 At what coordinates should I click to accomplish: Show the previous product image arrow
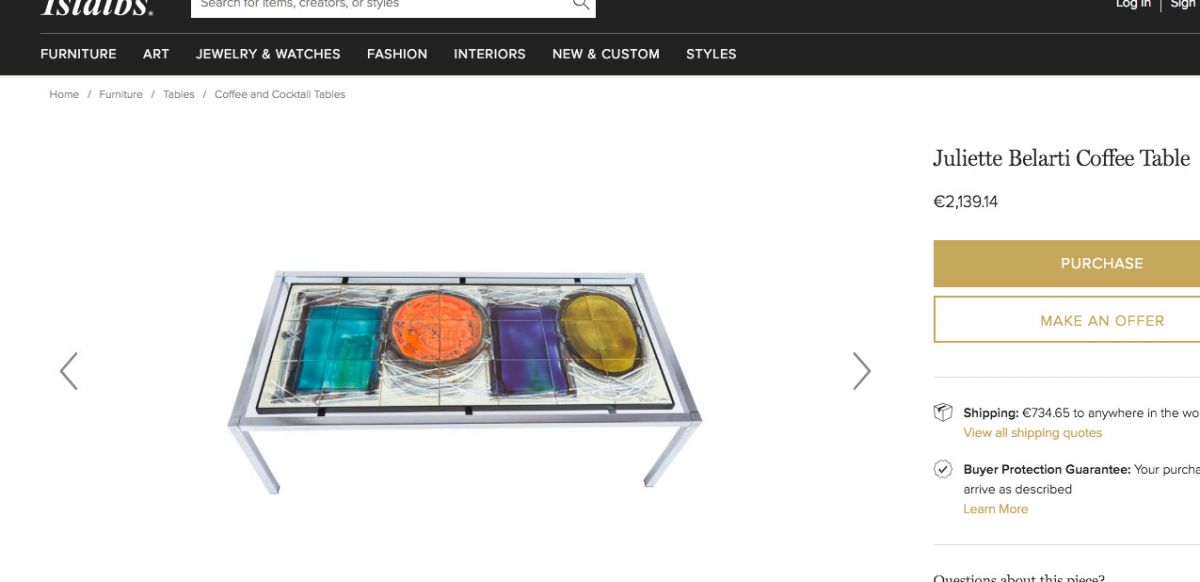[x=68, y=371]
